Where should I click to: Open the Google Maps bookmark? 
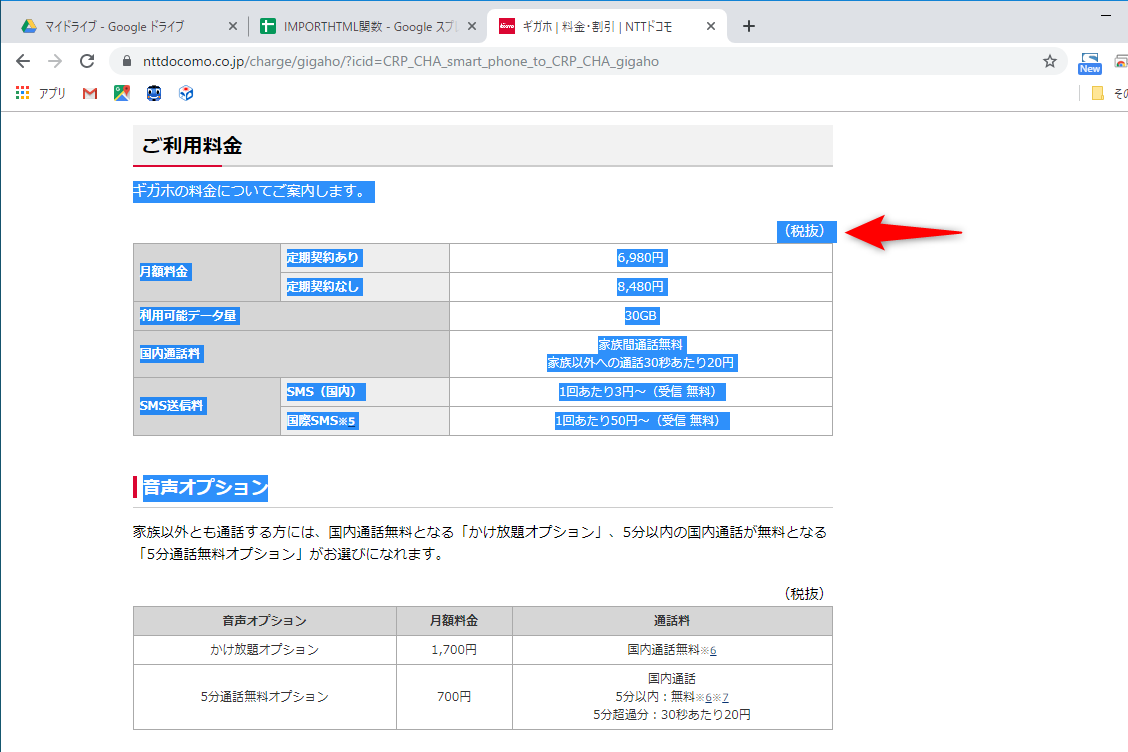point(122,93)
